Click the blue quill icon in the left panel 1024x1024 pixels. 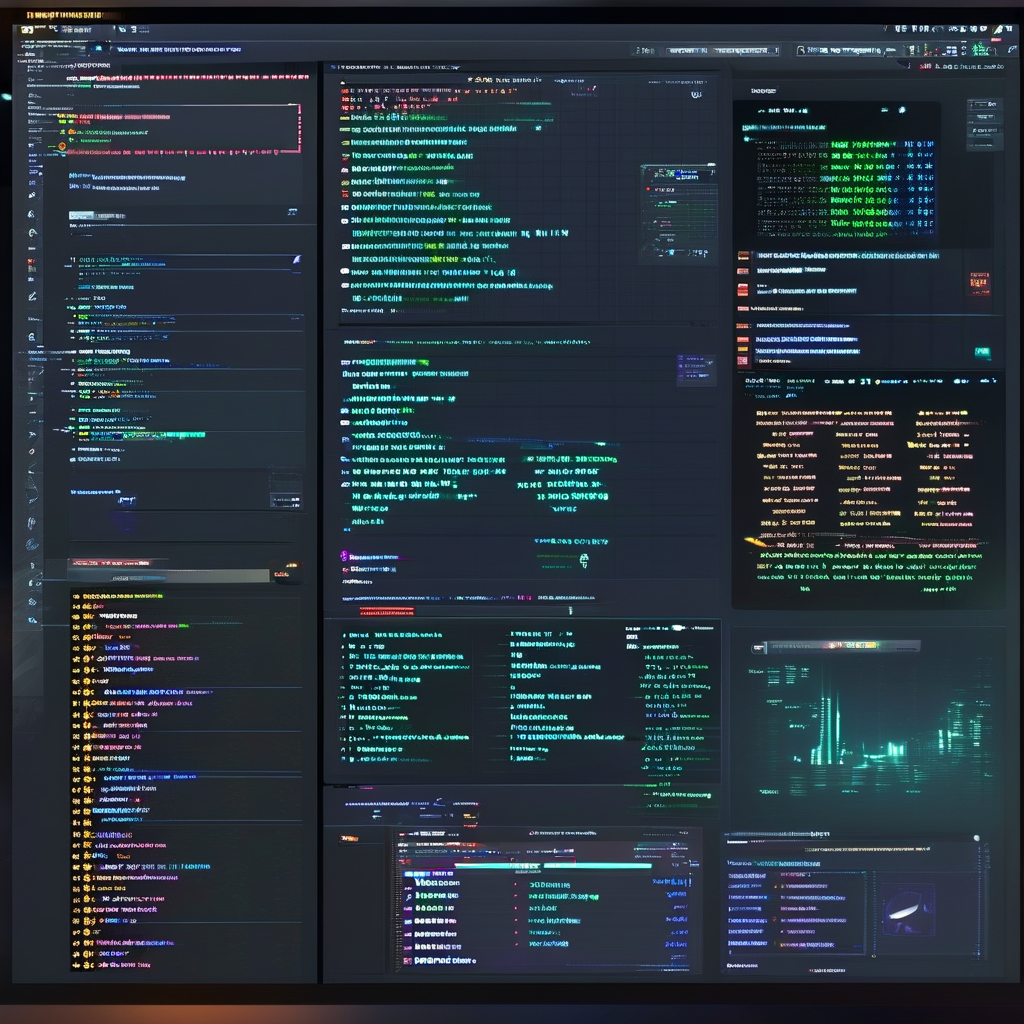[296, 259]
